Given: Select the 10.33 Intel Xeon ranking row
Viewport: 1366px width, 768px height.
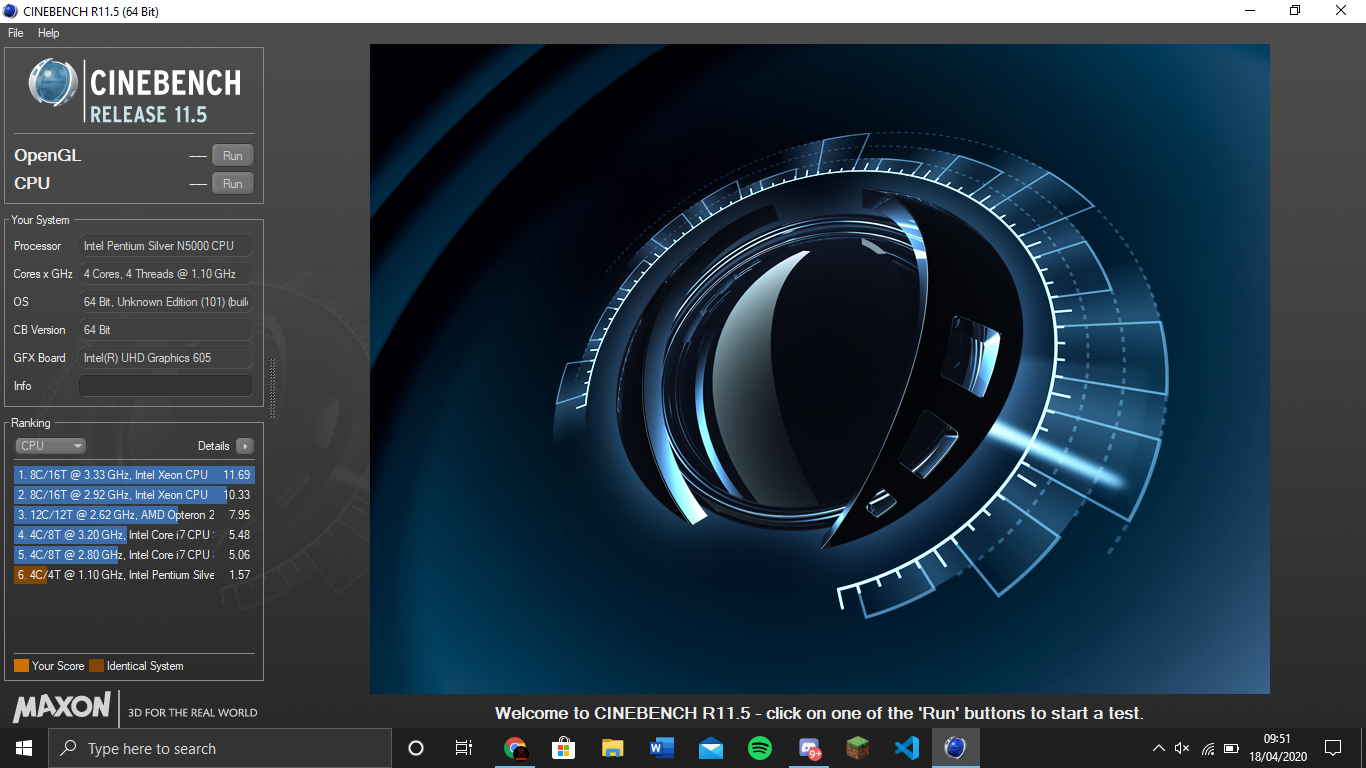Looking at the screenshot, I should point(134,495).
